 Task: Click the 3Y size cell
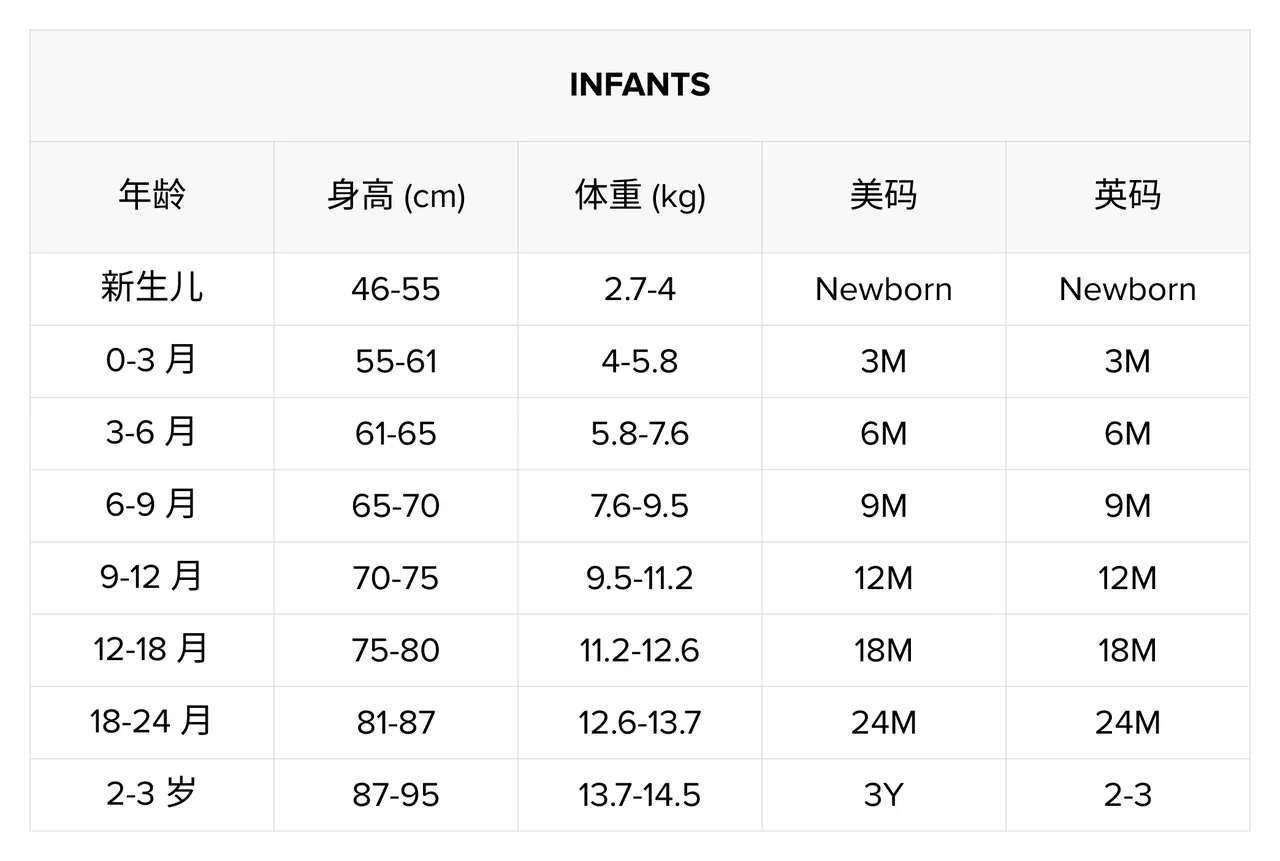tap(884, 795)
